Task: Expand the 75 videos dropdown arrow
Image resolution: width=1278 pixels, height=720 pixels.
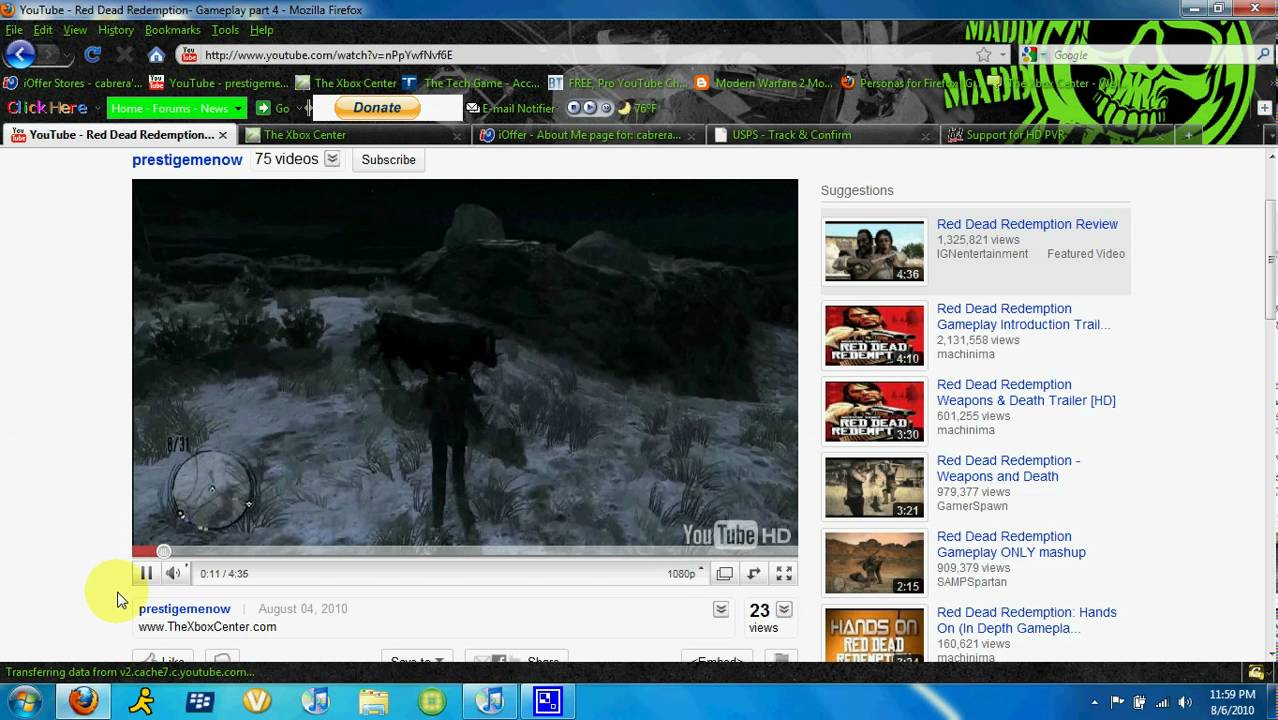Action: 332,159
